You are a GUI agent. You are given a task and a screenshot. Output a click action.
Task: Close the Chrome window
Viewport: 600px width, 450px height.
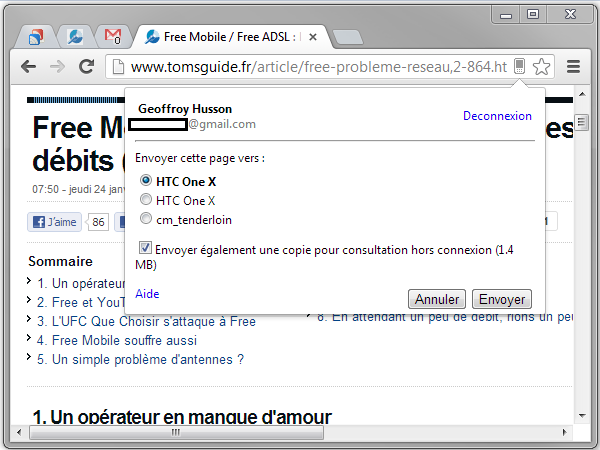(x=570, y=15)
